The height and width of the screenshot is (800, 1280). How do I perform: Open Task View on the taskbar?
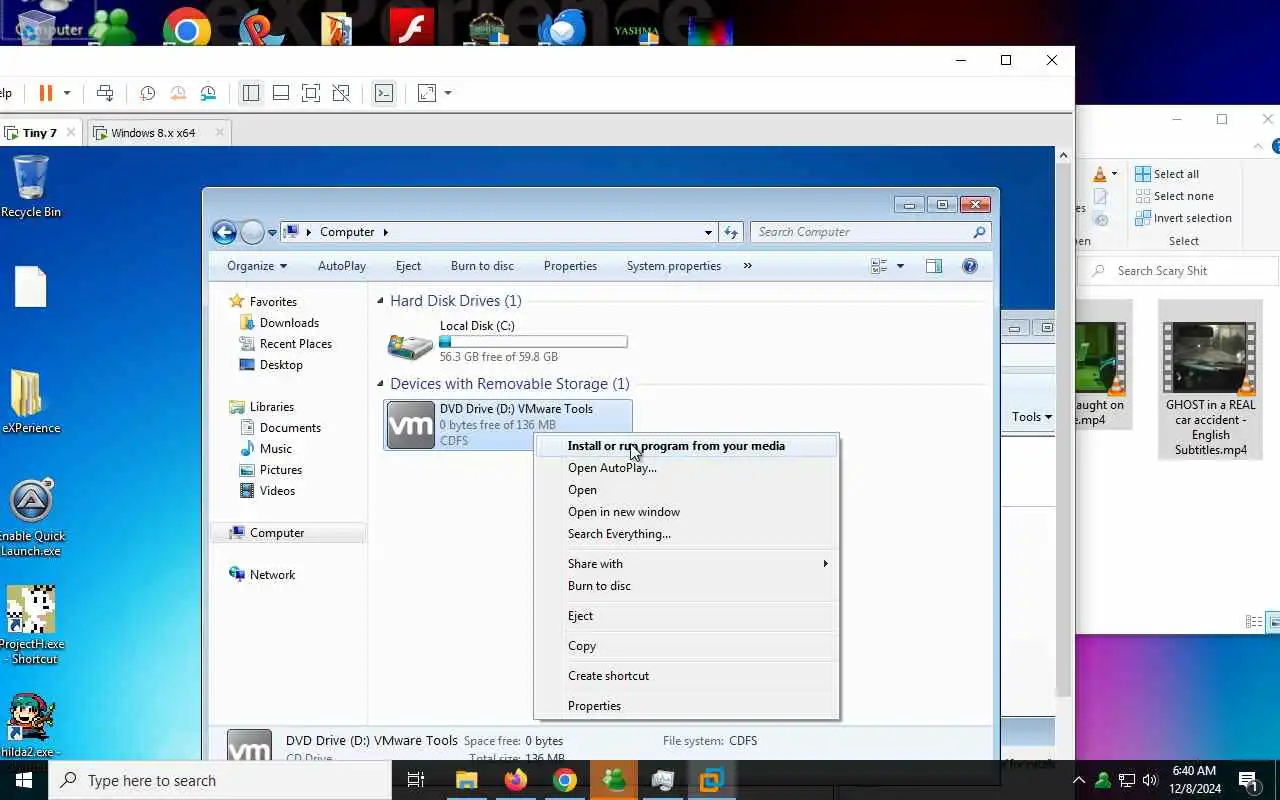coord(416,780)
